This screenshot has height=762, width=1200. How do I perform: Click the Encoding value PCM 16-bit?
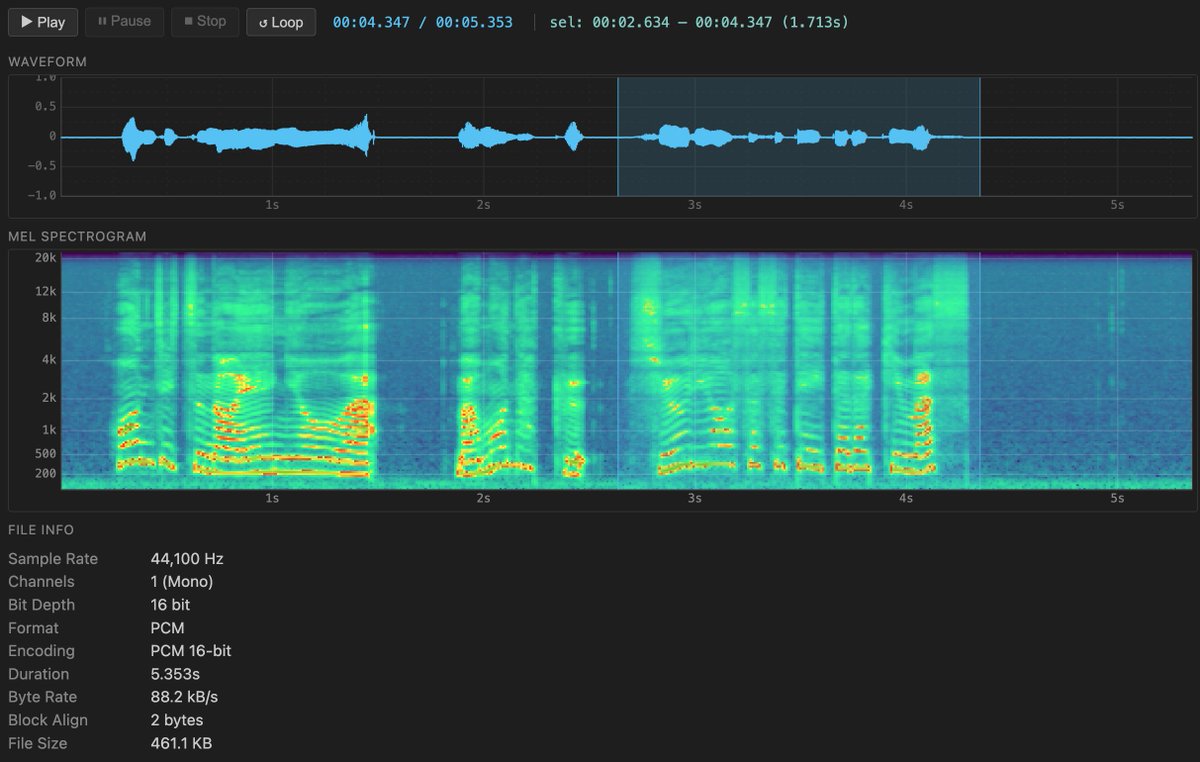[191, 651]
